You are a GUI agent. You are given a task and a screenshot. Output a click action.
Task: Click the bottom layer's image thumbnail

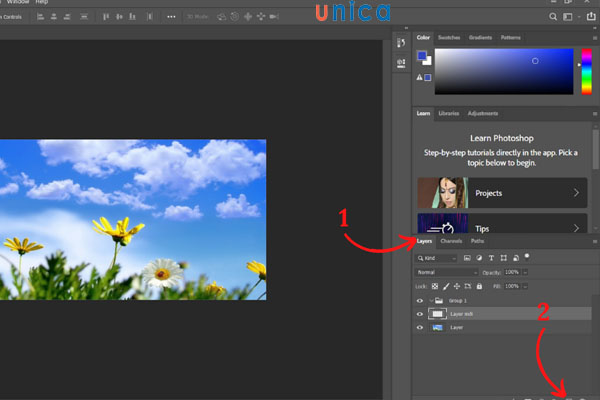tap(438, 327)
